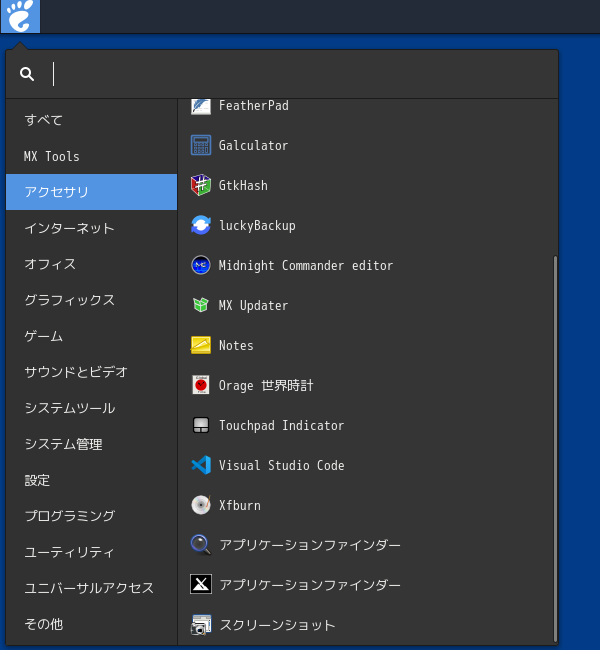
Task: Click the Visual Studio Code label
Action: click(281, 466)
